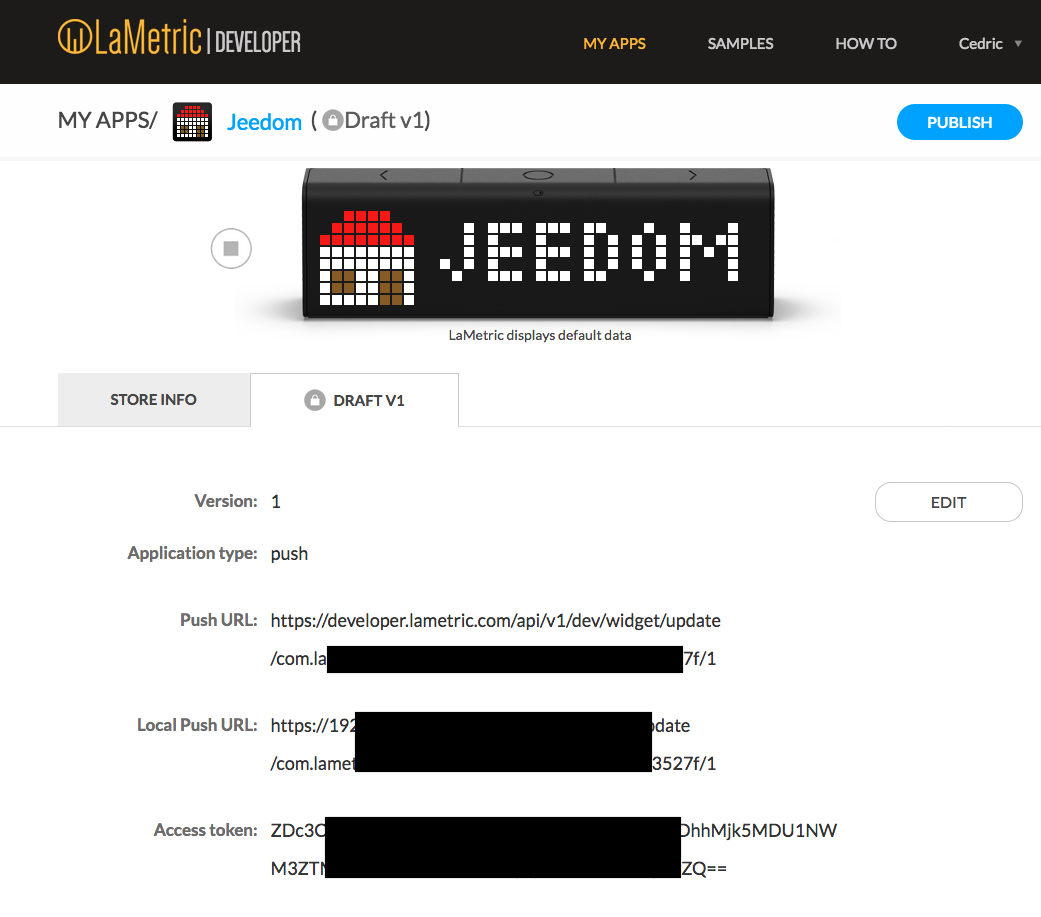Click the PUBLISH button
This screenshot has height=917, width=1041.
click(x=959, y=122)
